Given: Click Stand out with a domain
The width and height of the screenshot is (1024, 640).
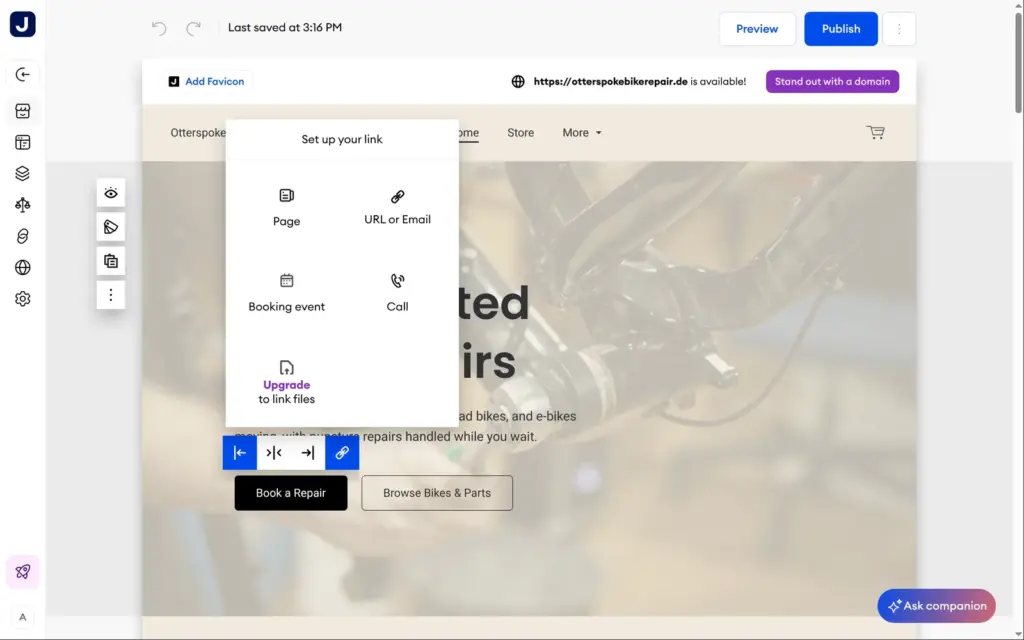Looking at the screenshot, I should click(x=832, y=82).
